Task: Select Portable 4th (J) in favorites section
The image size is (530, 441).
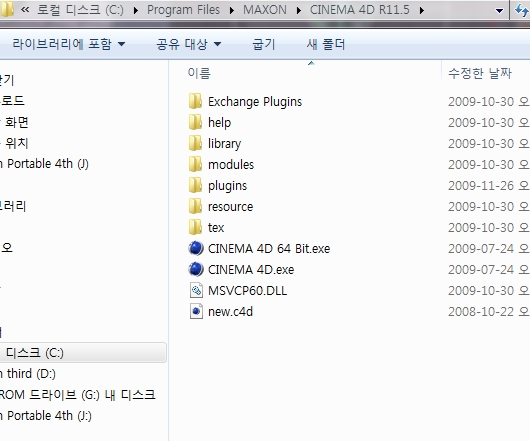Action: tap(44, 164)
